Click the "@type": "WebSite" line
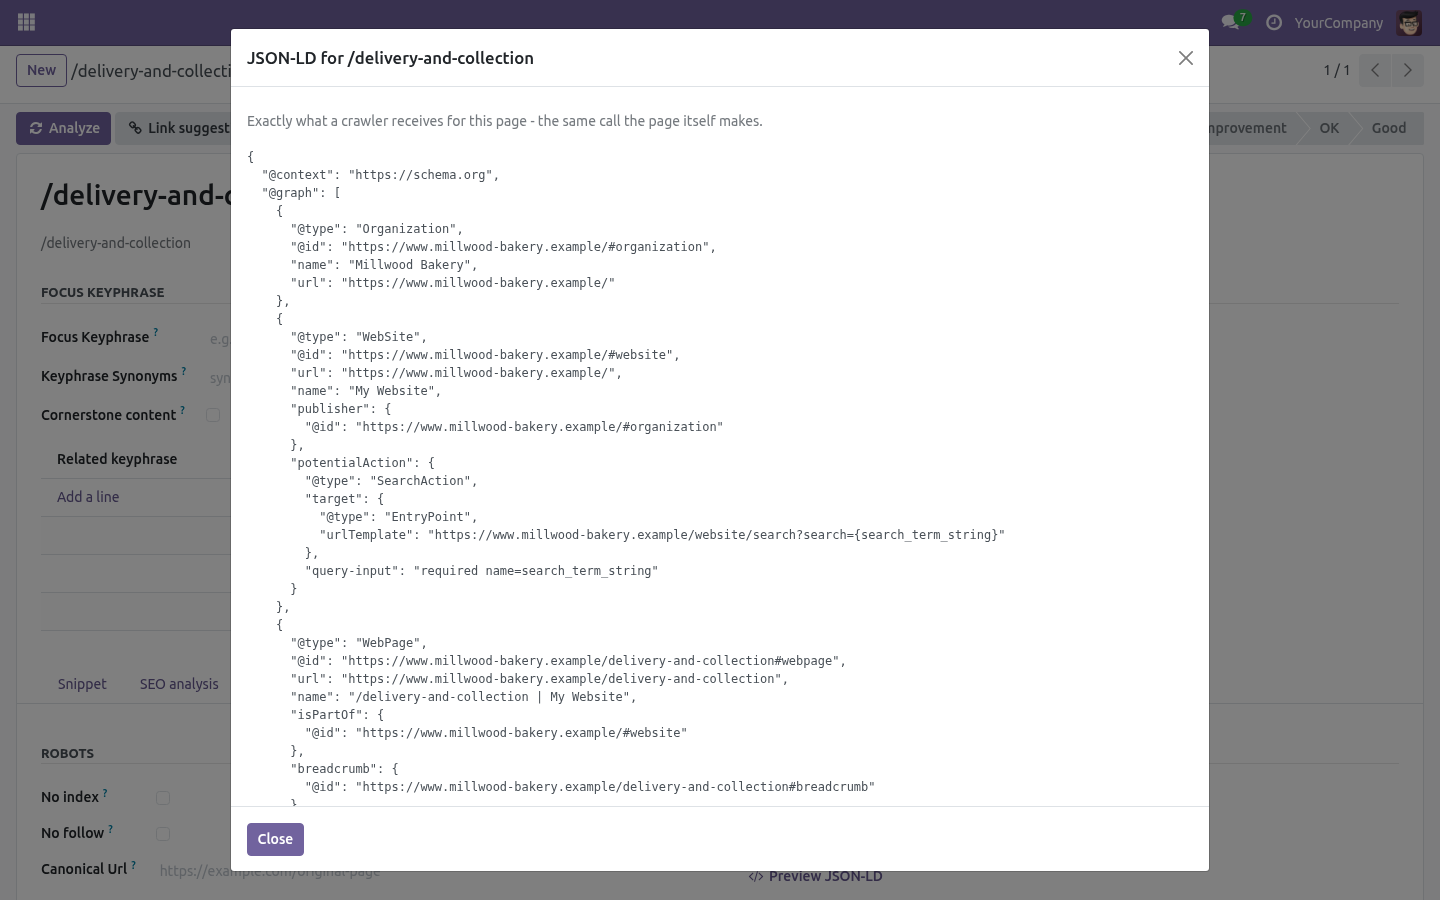 [x=359, y=337]
